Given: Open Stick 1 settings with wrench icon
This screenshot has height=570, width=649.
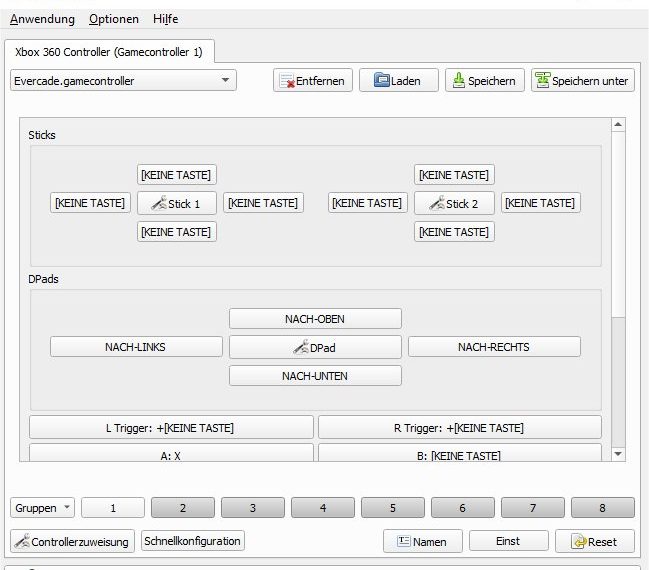Looking at the screenshot, I should pyautogui.click(x=176, y=204).
